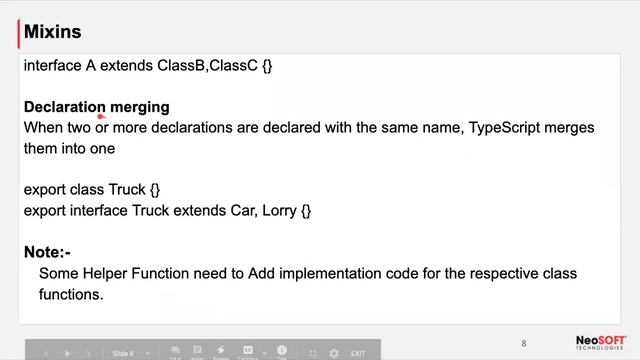Click the 'Some Helper Function' note text
Screen dimensions: 640x360
(308, 284)
